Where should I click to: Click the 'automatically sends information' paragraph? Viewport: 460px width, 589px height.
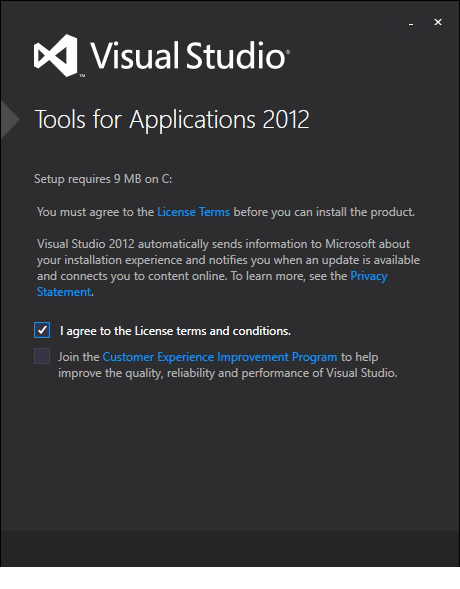[228, 268]
